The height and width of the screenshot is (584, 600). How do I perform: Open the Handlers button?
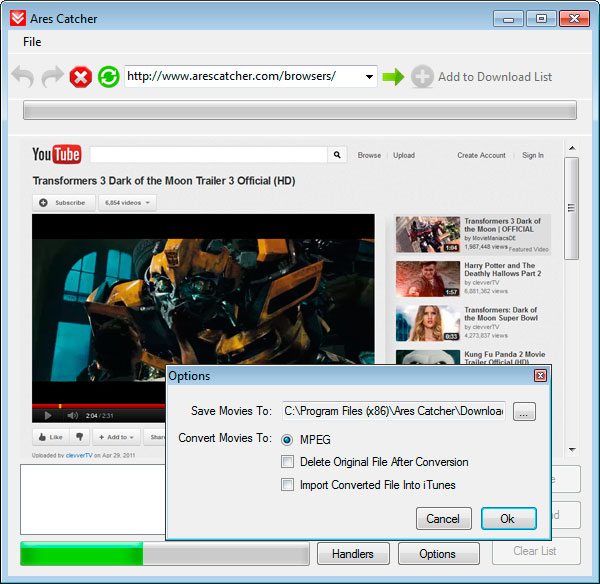pyautogui.click(x=353, y=554)
